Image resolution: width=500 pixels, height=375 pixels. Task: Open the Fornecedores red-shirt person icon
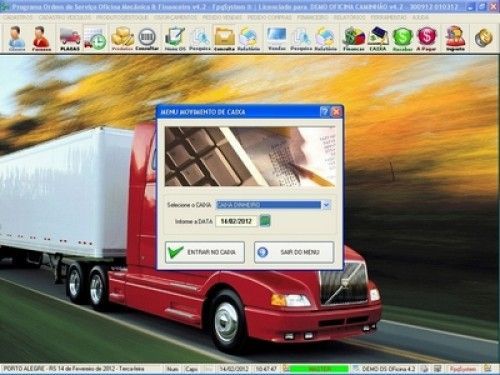coord(41,38)
